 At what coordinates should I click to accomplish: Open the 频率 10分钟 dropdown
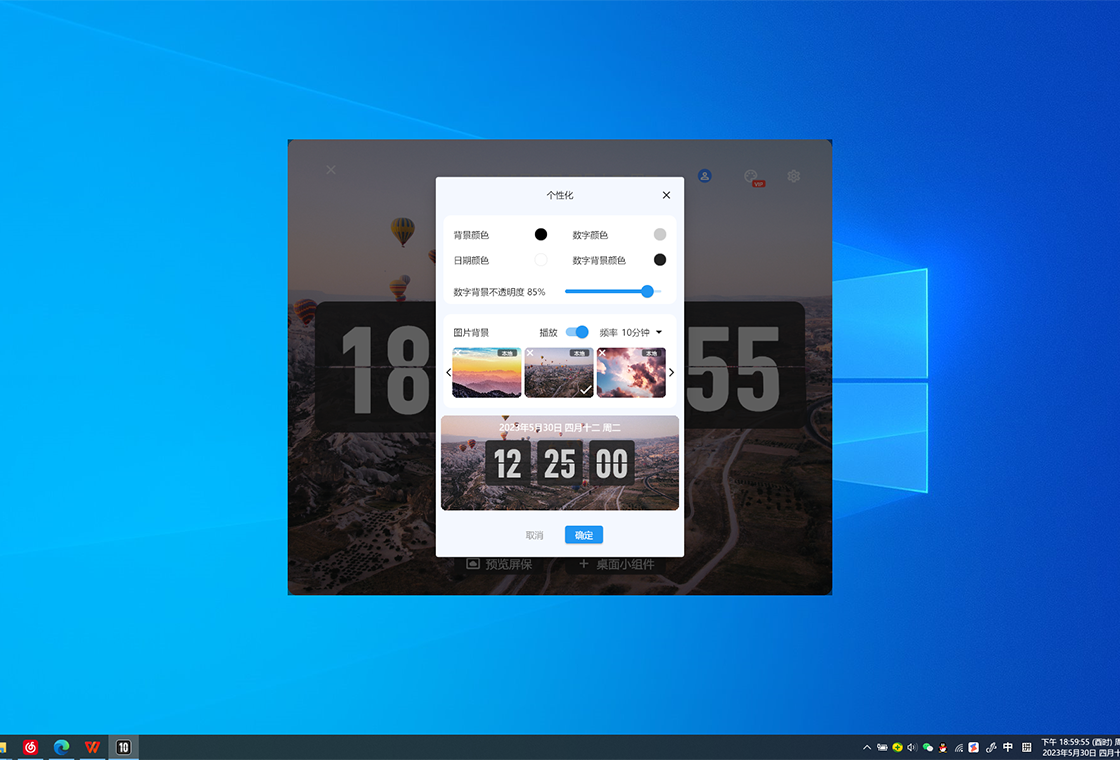coord(640,332)
